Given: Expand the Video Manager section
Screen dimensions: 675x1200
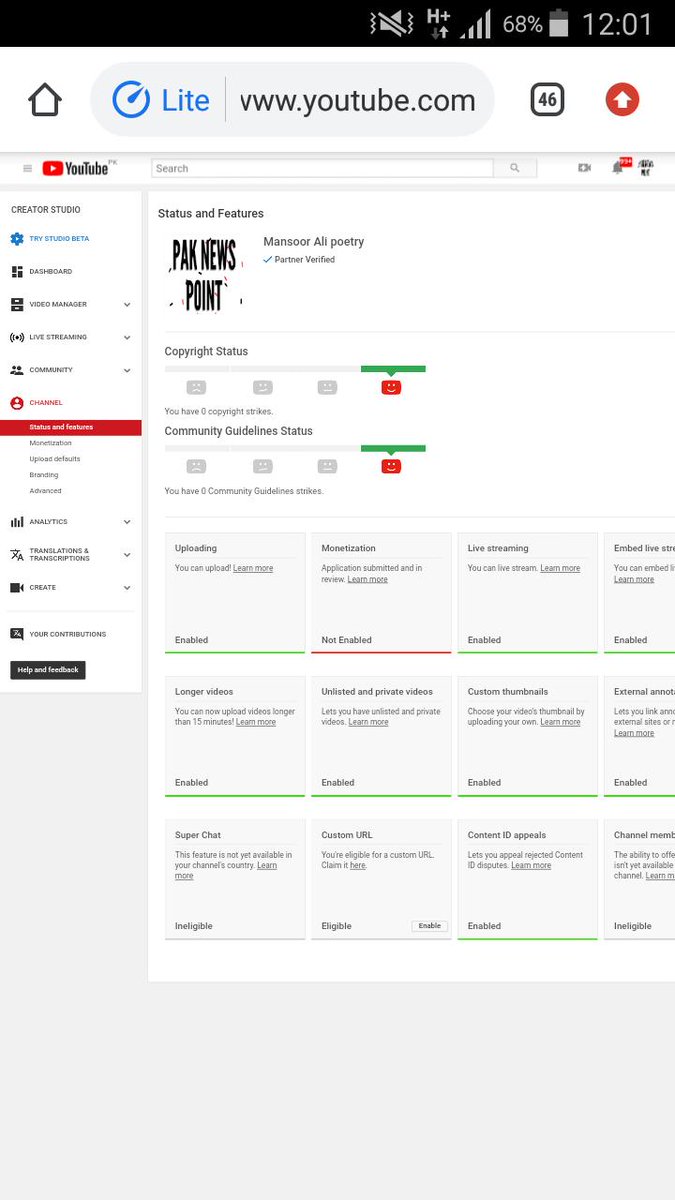Looking at the screenshot, I should [x=127, y=304].
